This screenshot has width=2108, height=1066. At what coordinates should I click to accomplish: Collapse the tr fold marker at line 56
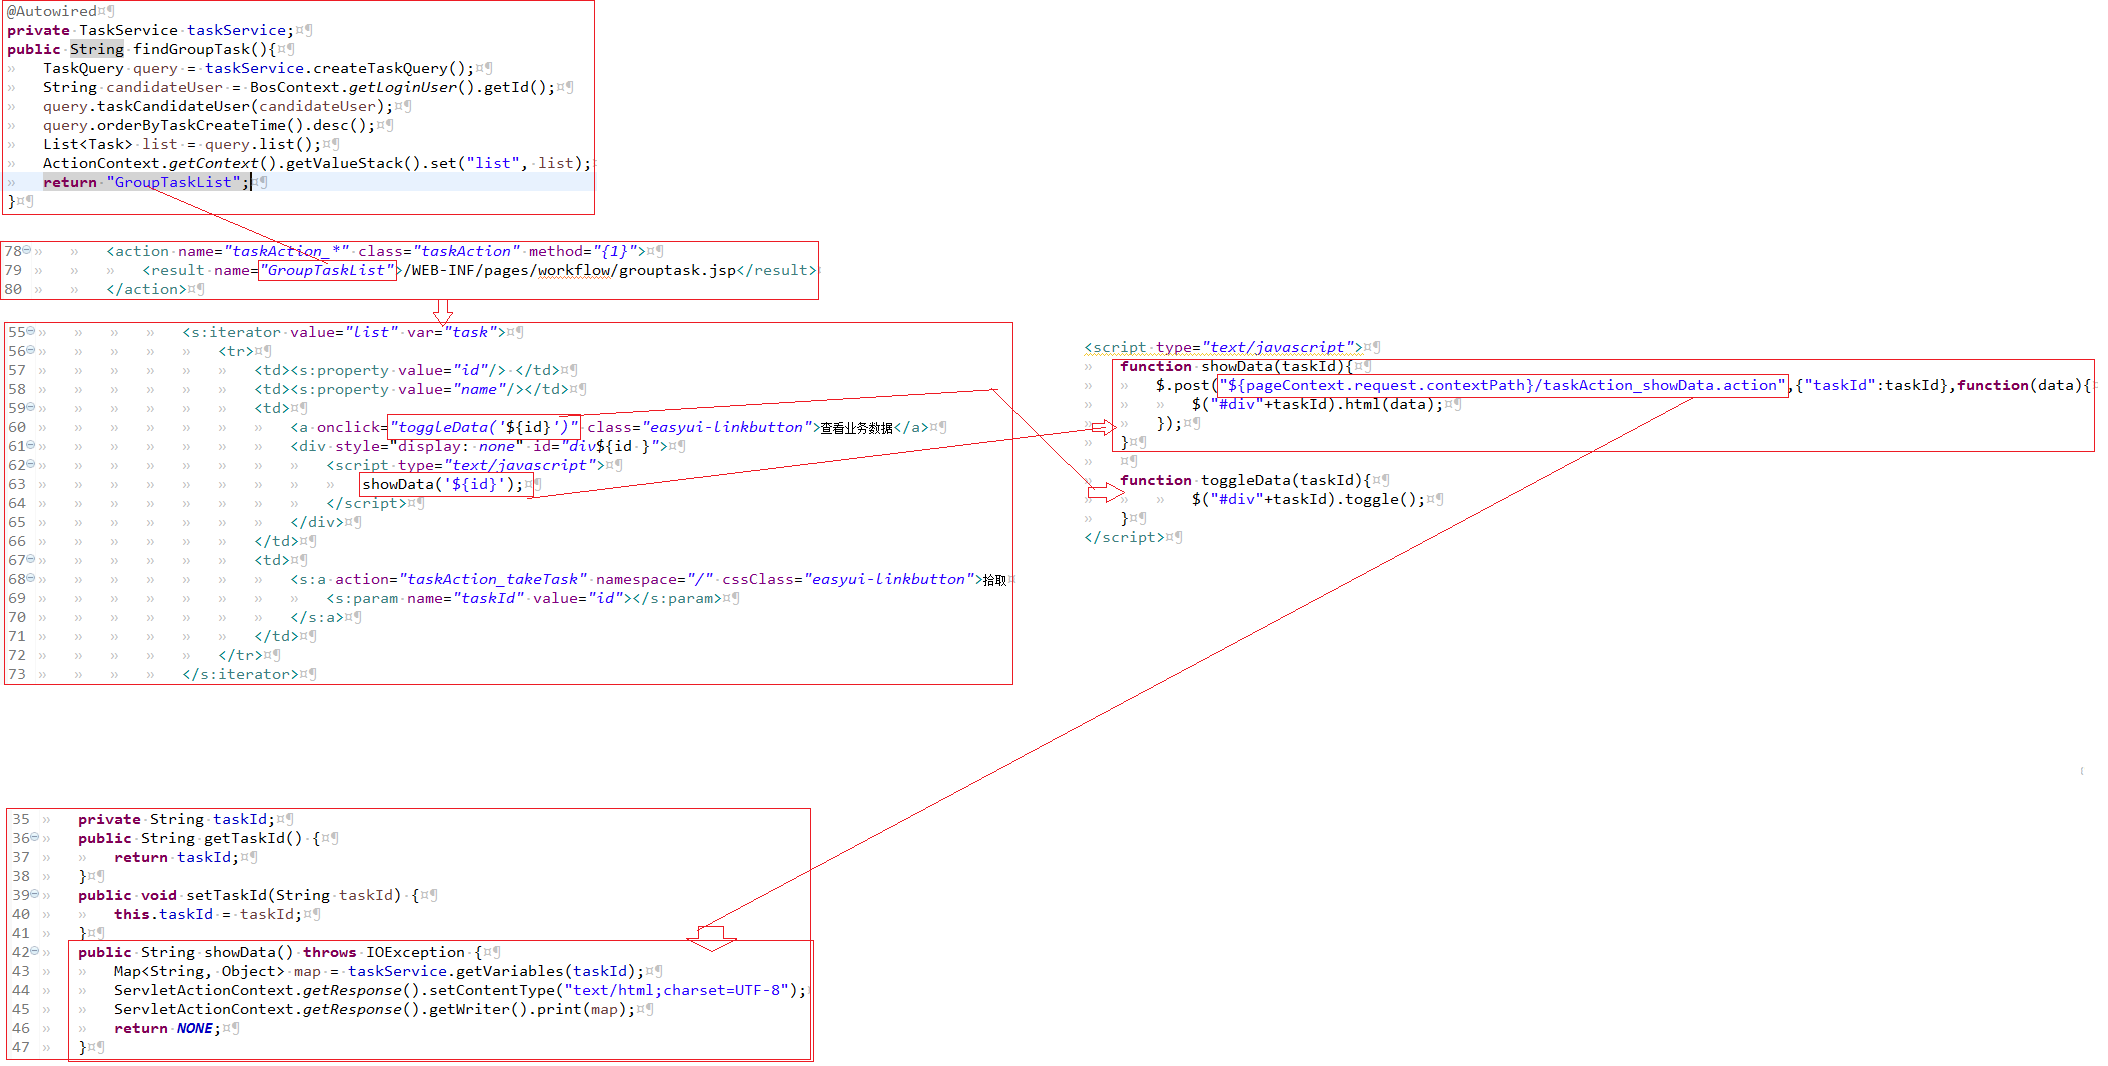(x=31, y=350)
